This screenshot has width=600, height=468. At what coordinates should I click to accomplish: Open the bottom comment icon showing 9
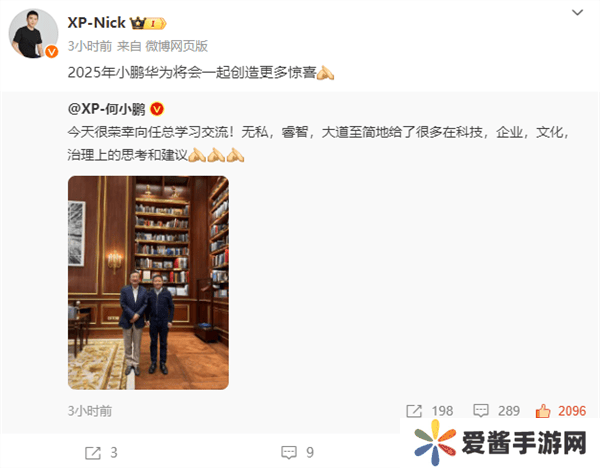click(x=289, y=453)
